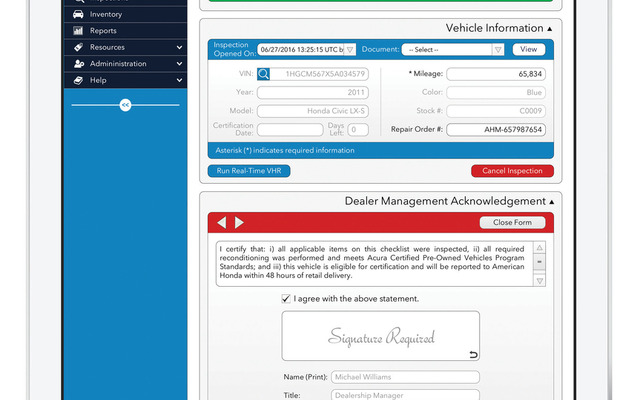640x400 pixels.
Task: Click the Administration user icon
Action: point(78,64)
